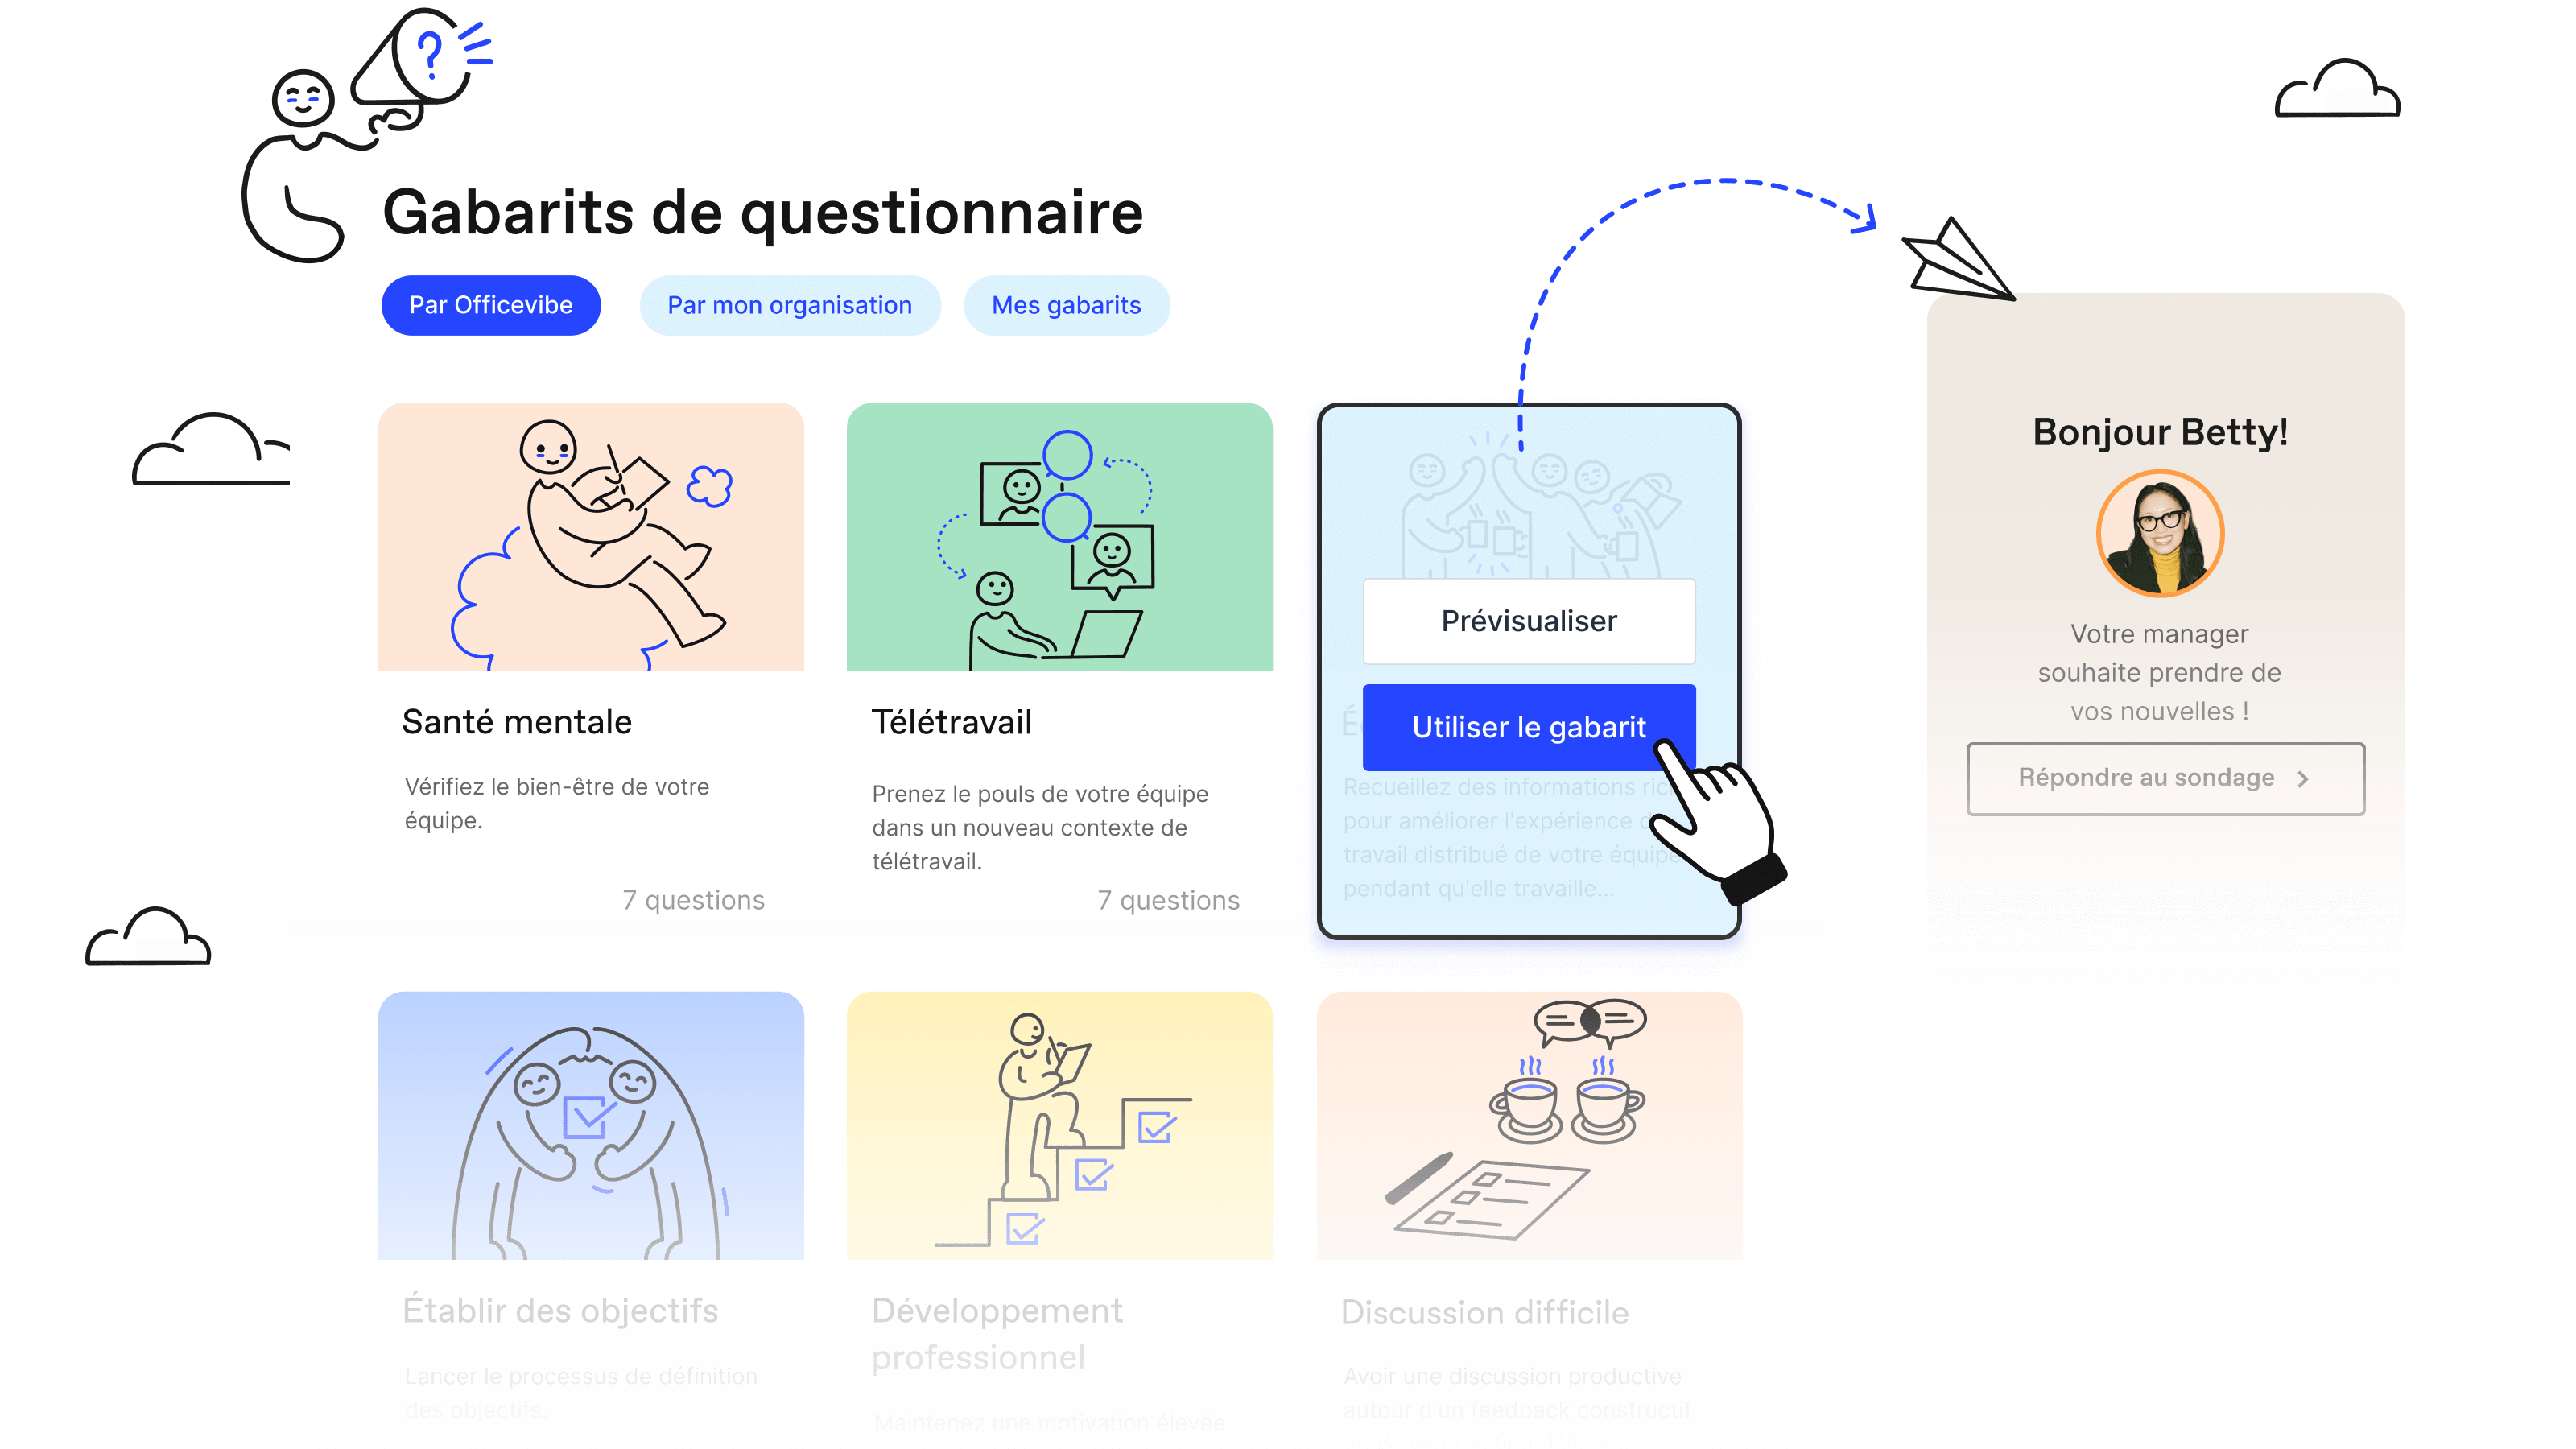Expand the third template card options

(x=1529, y=672)
